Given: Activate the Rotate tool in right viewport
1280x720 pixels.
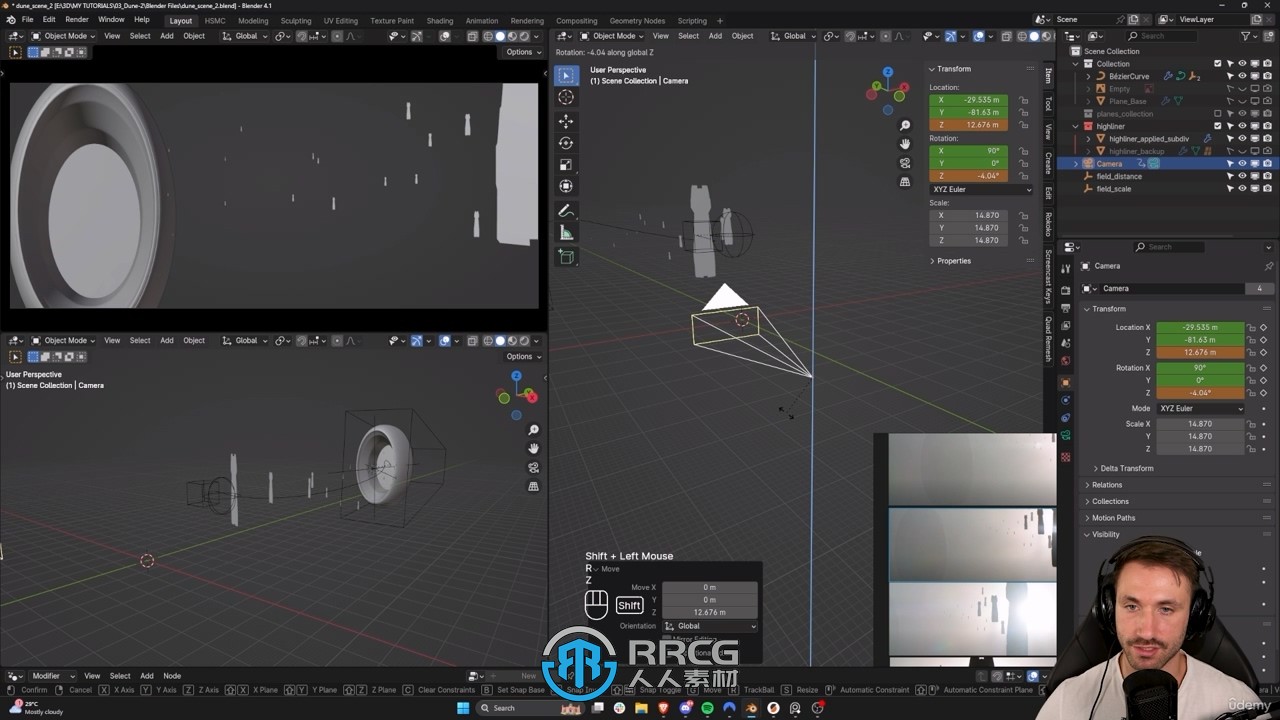Looking at the screenshot, I should [x=566, y=143].
